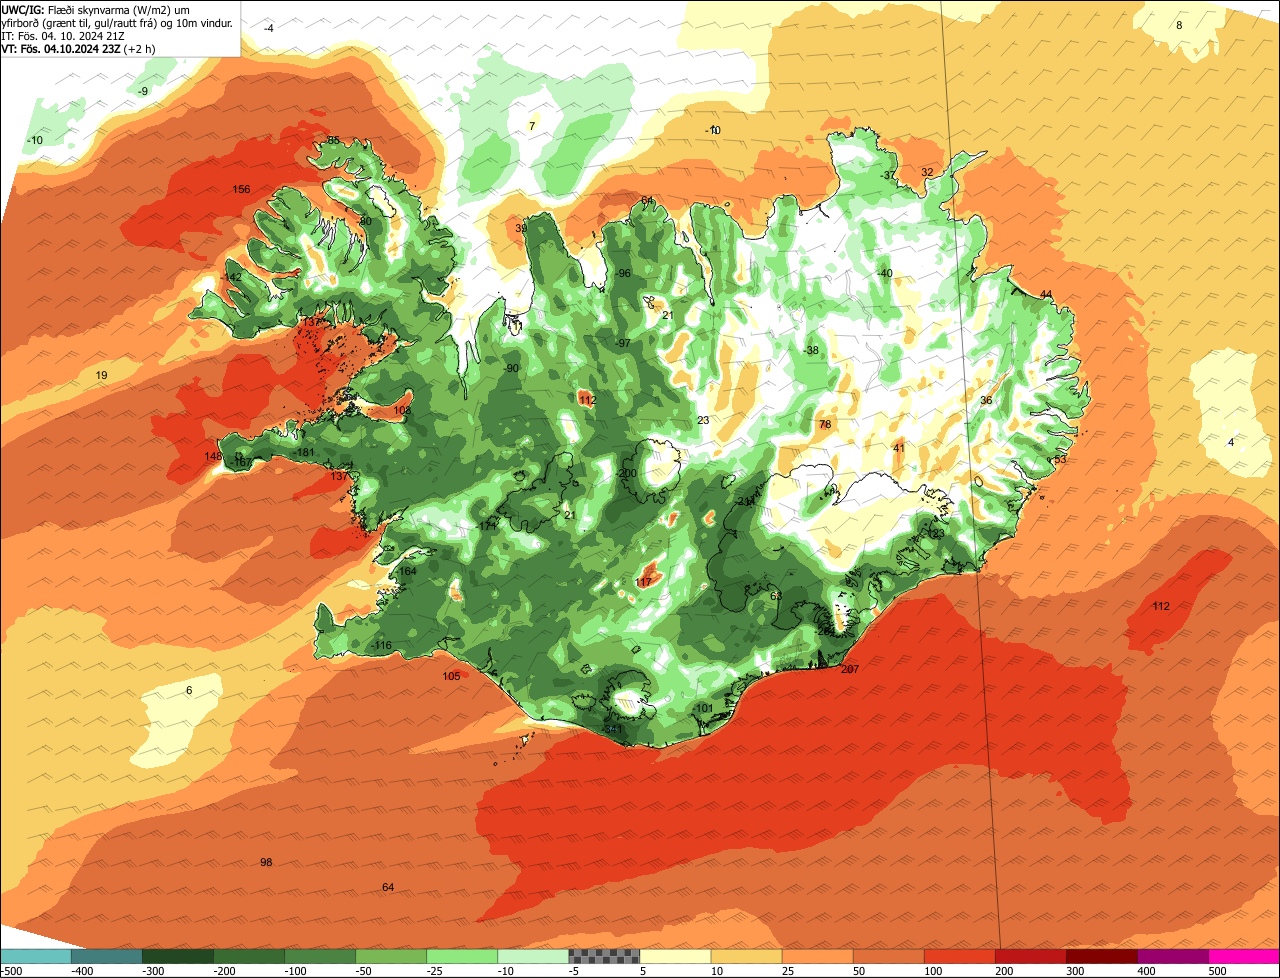Click the map value 341
1280x978 pixels.
pyautogui.click(x=613, y=729)
